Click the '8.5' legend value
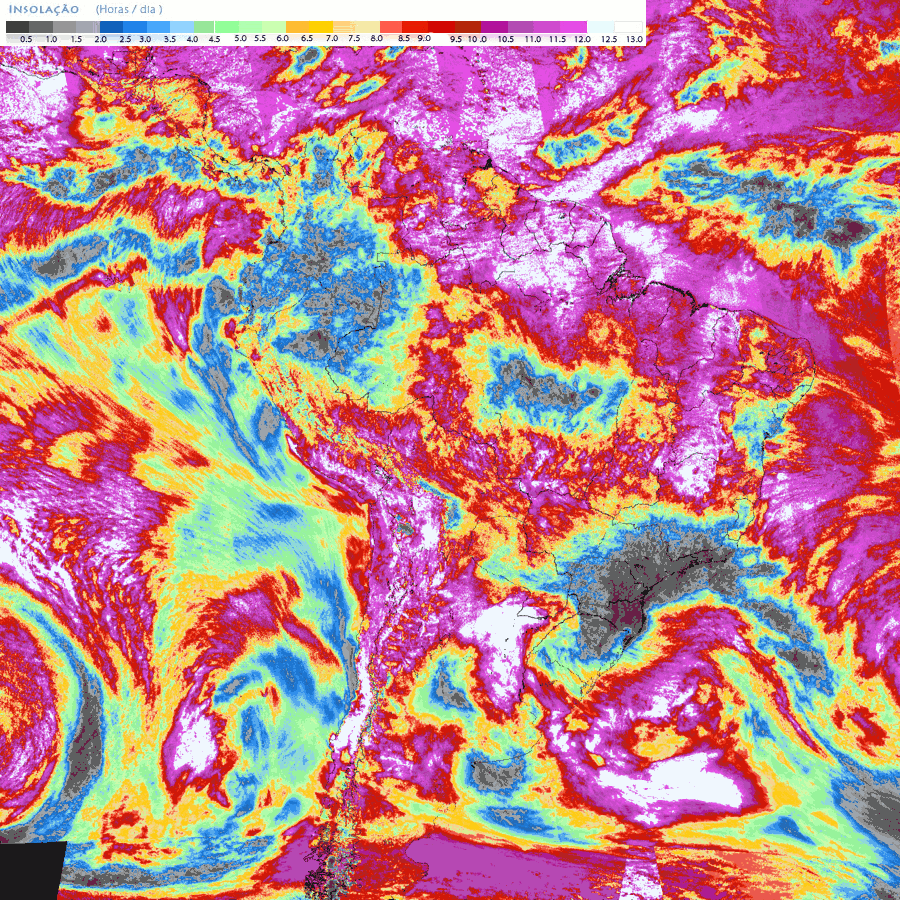The width and height of the screenshot is (900, 900). pyautogui.click(x=404, y=38)
